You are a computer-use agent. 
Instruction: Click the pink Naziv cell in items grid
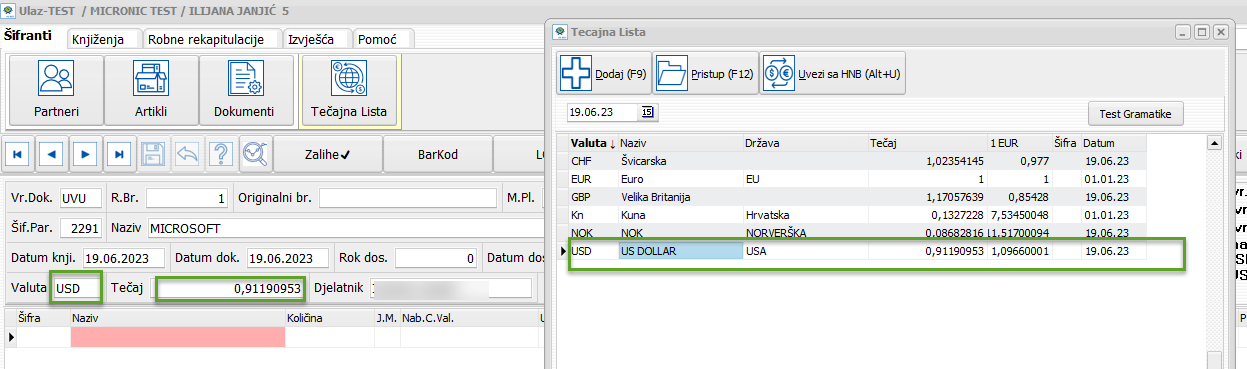(x=177, y=337)
